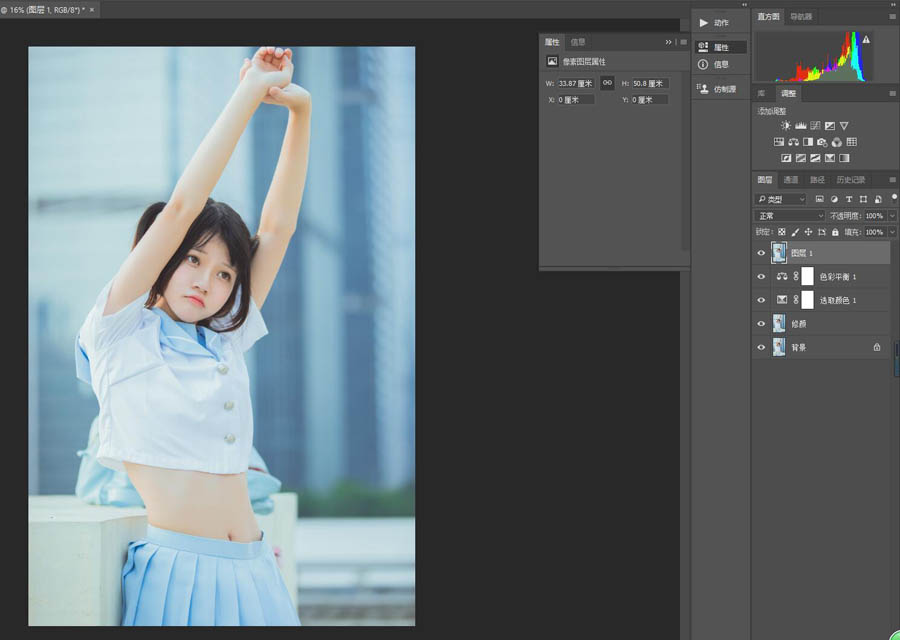The image size is (900, 640).
Task: Click the link width and height chain icon
Action: [607, 84]
